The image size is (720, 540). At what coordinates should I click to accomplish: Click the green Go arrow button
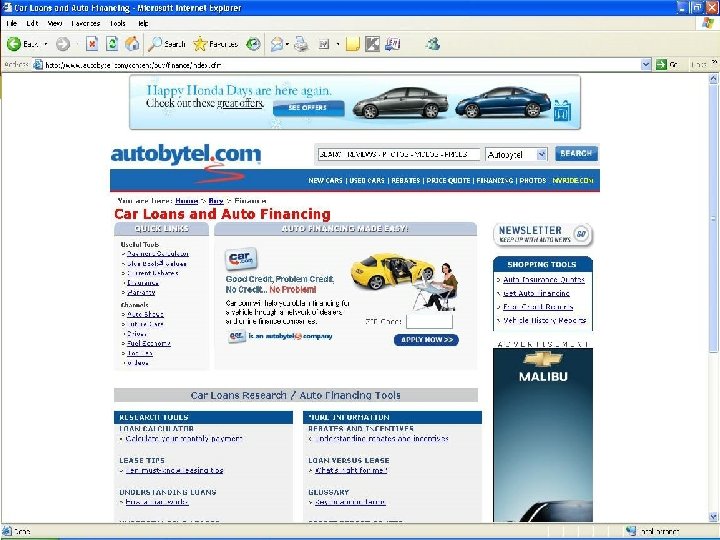pyautogui.click(x=661, y=65)
